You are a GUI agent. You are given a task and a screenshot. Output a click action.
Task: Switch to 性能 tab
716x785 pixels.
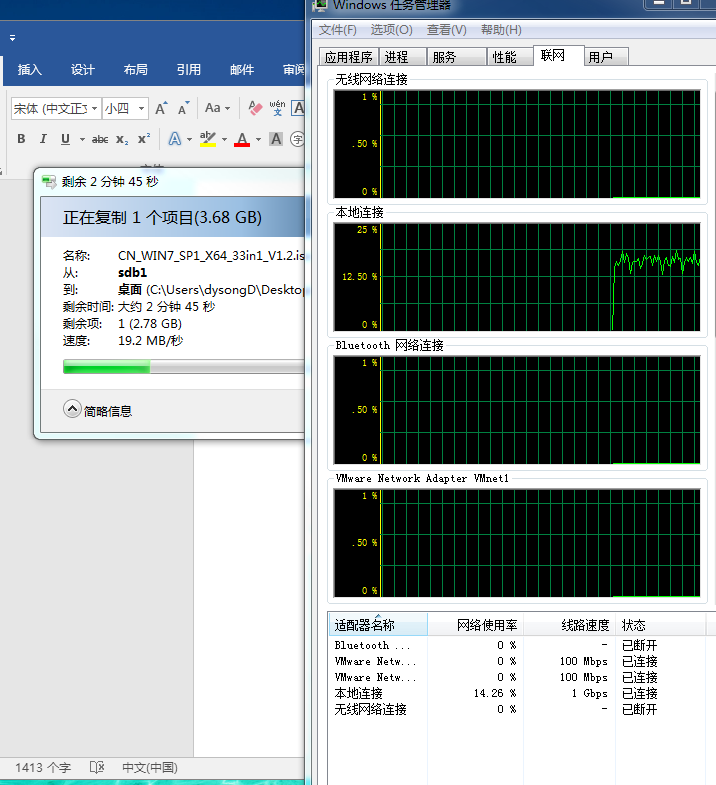(x=510, y=57)
